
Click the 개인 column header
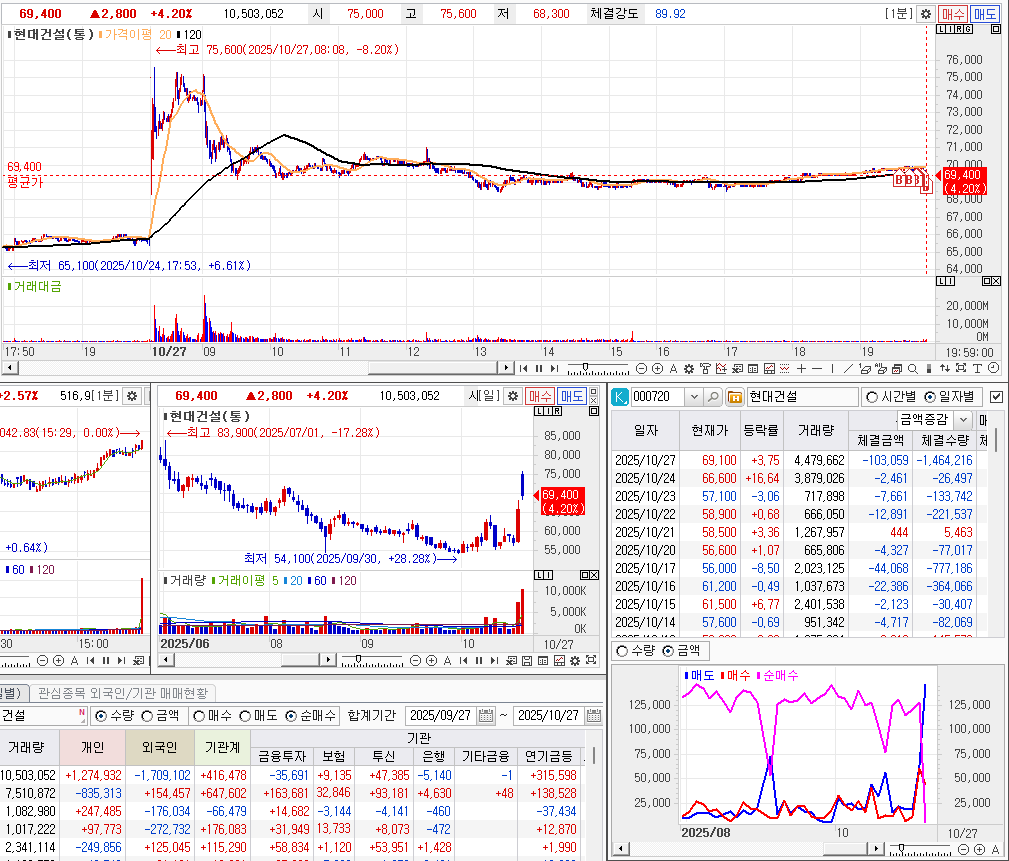coord(92,747)
